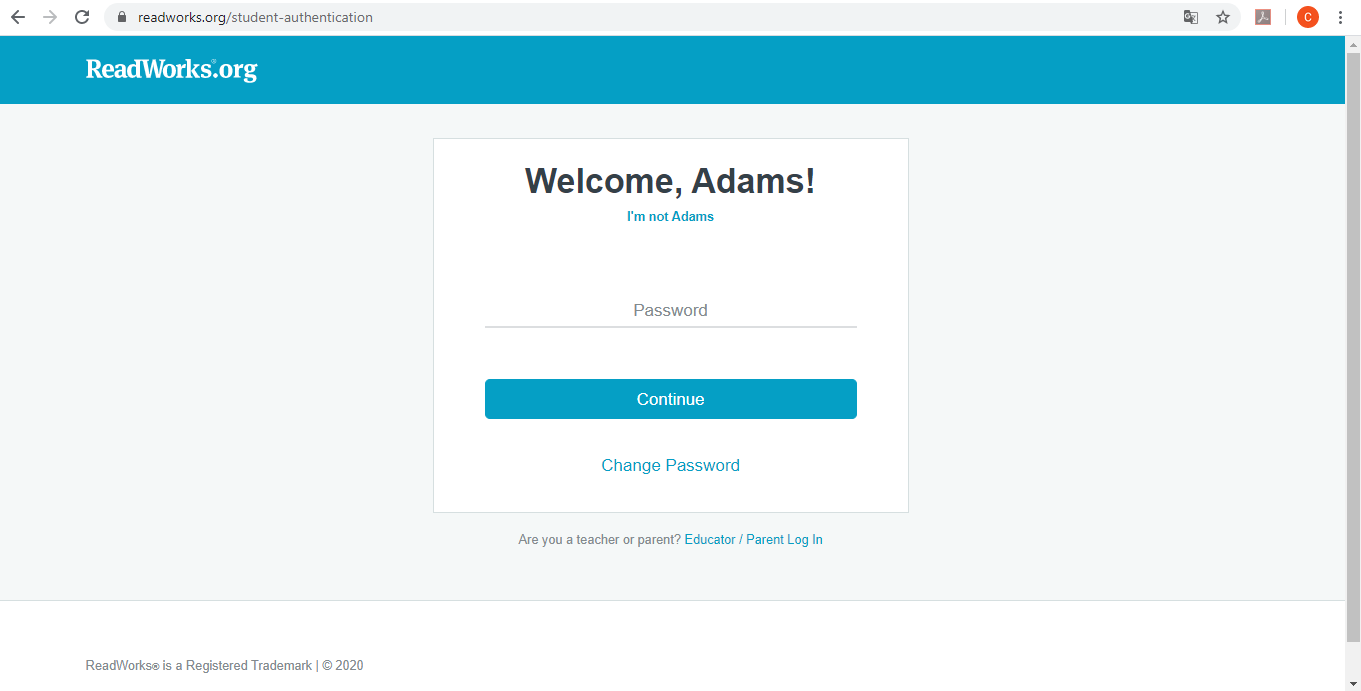The image size is (1361, 691).
Task: Click the browser forward arrow
Action: [x=50, y=17]
